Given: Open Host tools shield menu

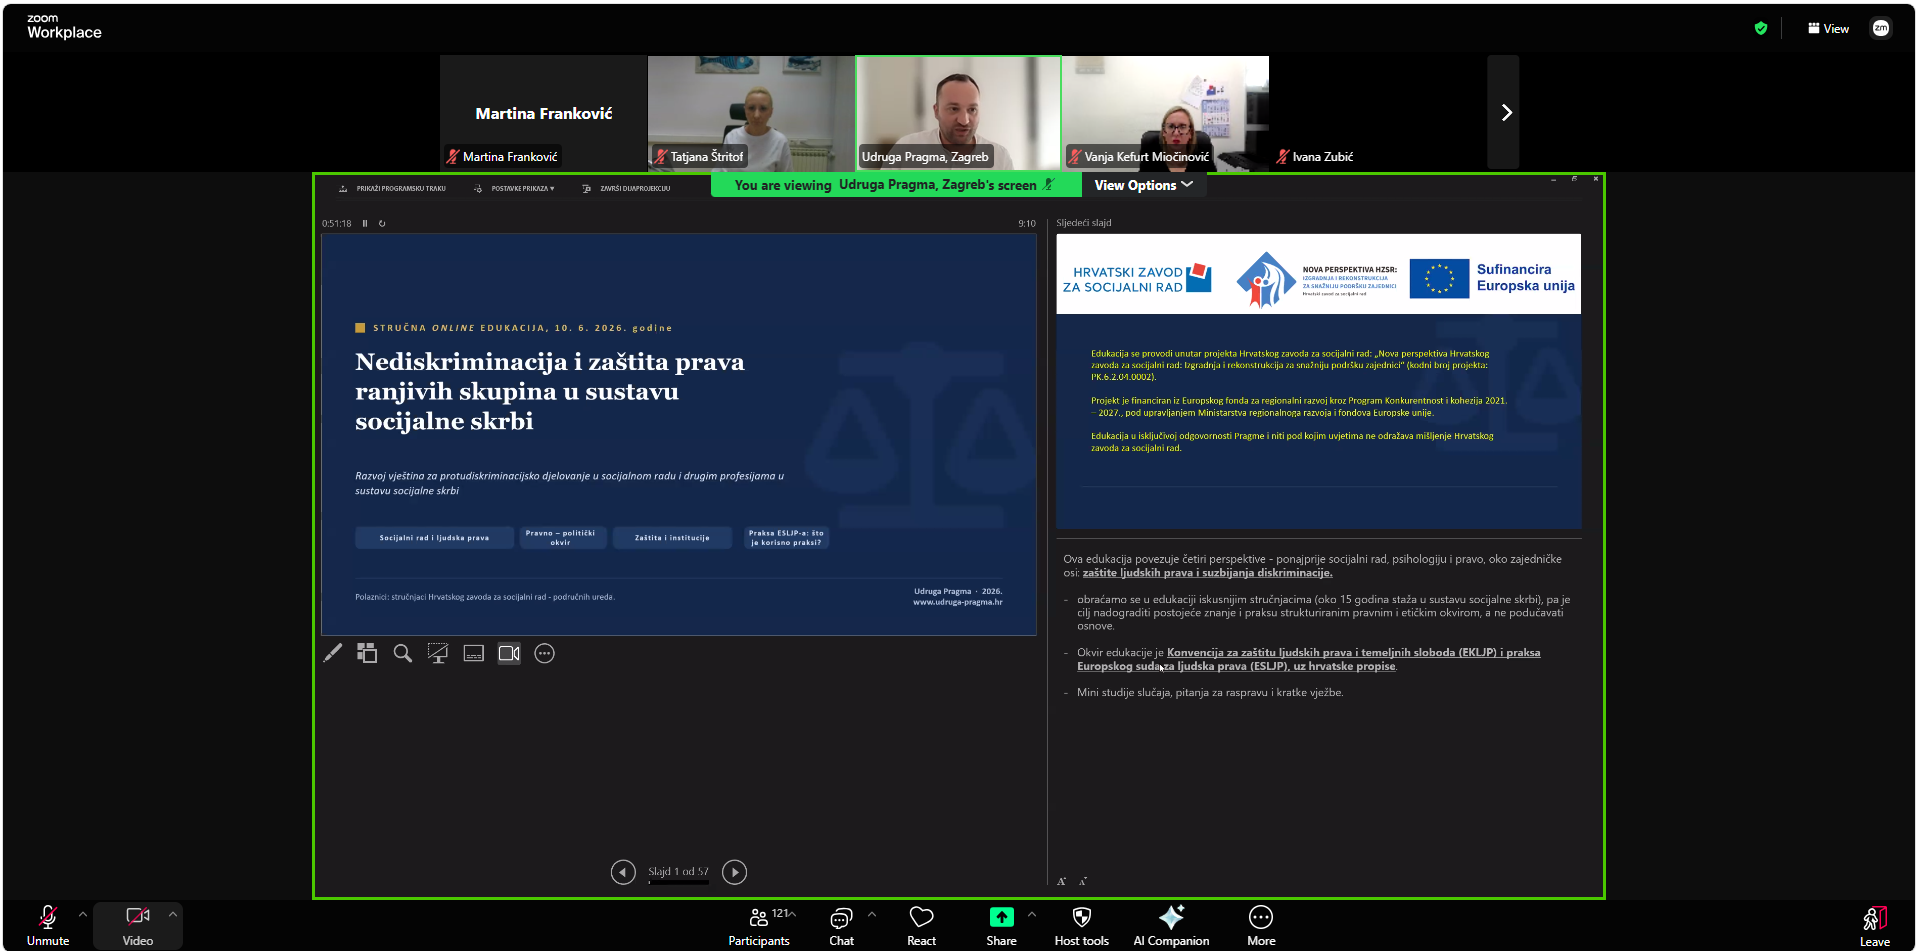Looking at the screenshot, I should tap(1082, 925).
